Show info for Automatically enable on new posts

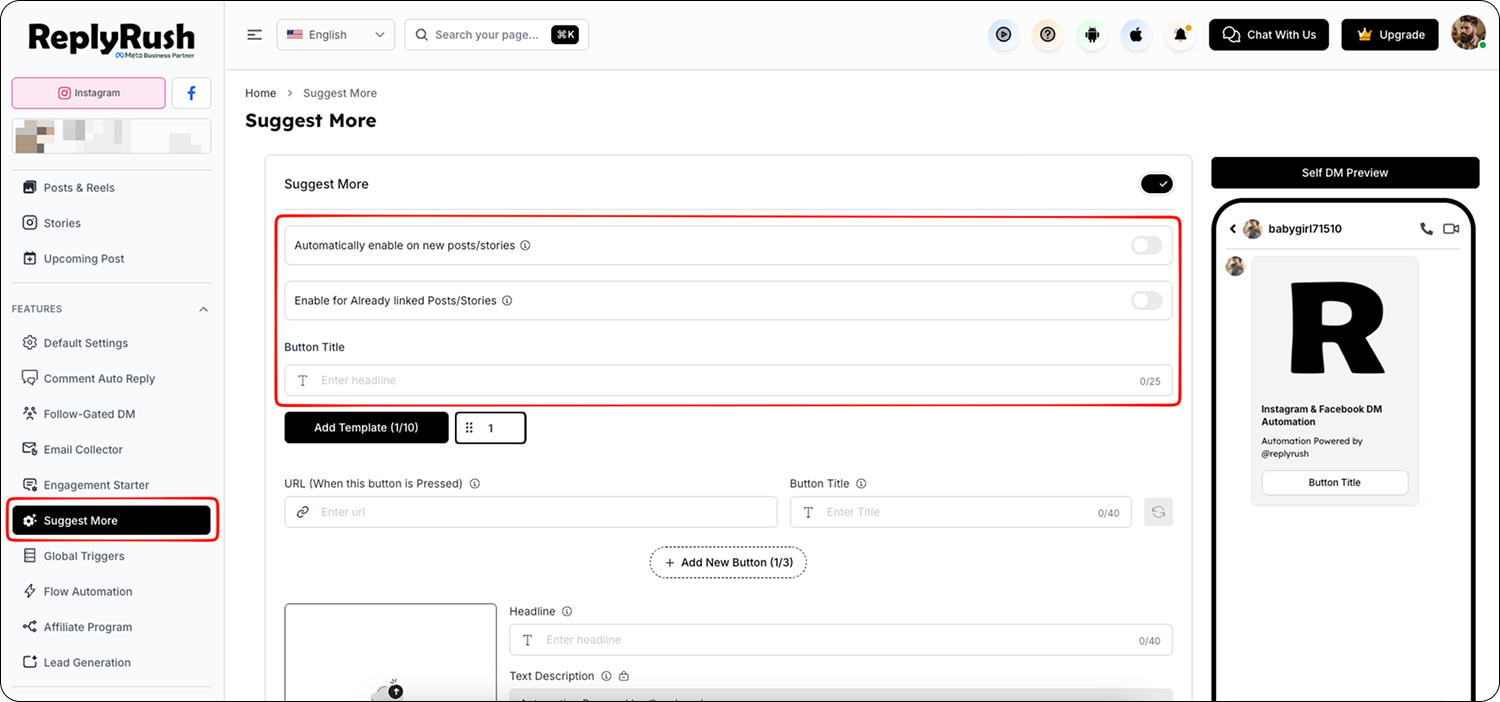point(526,245)
